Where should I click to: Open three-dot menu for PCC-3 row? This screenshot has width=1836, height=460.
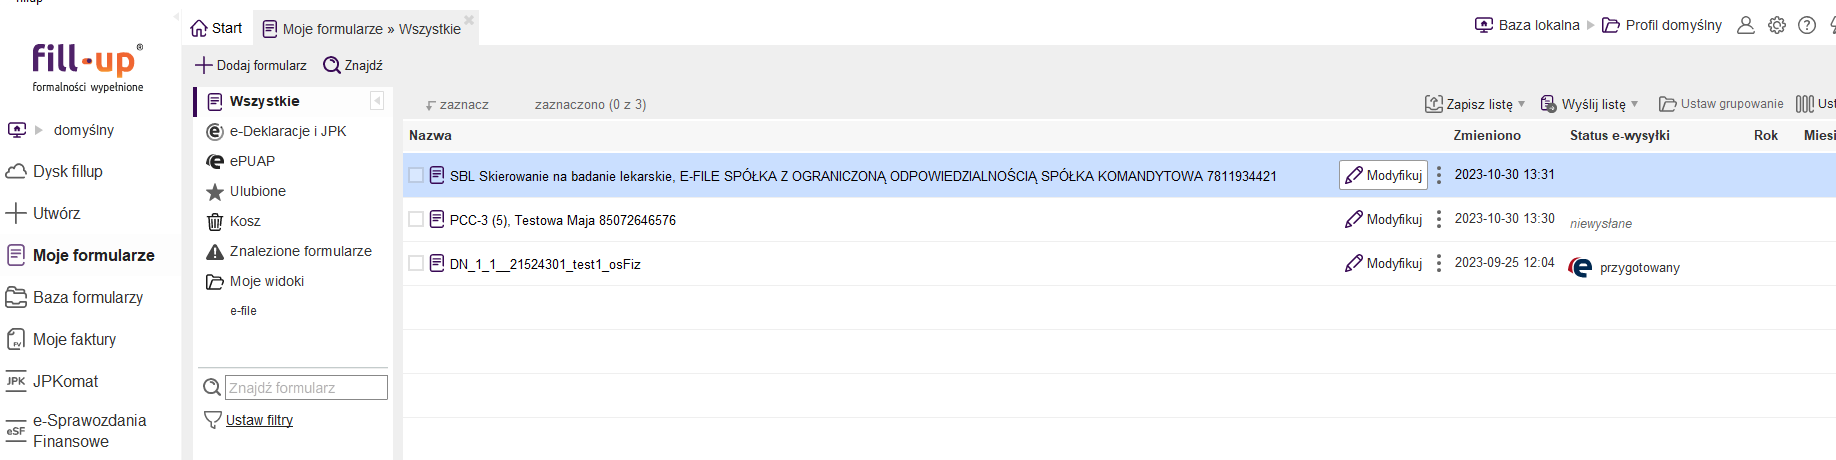point(1439,219)
